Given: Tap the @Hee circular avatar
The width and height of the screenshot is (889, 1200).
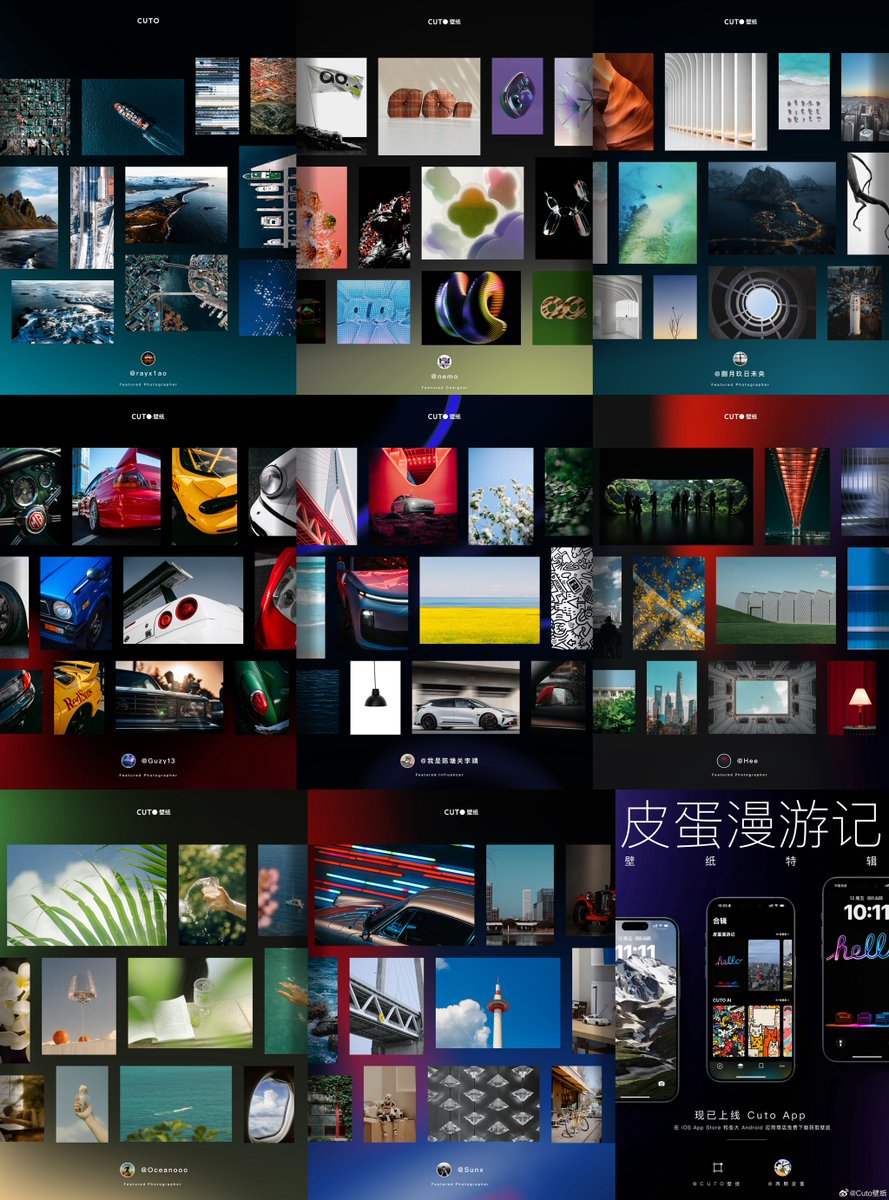Looking at the screenshot, I should click(723, 761).
